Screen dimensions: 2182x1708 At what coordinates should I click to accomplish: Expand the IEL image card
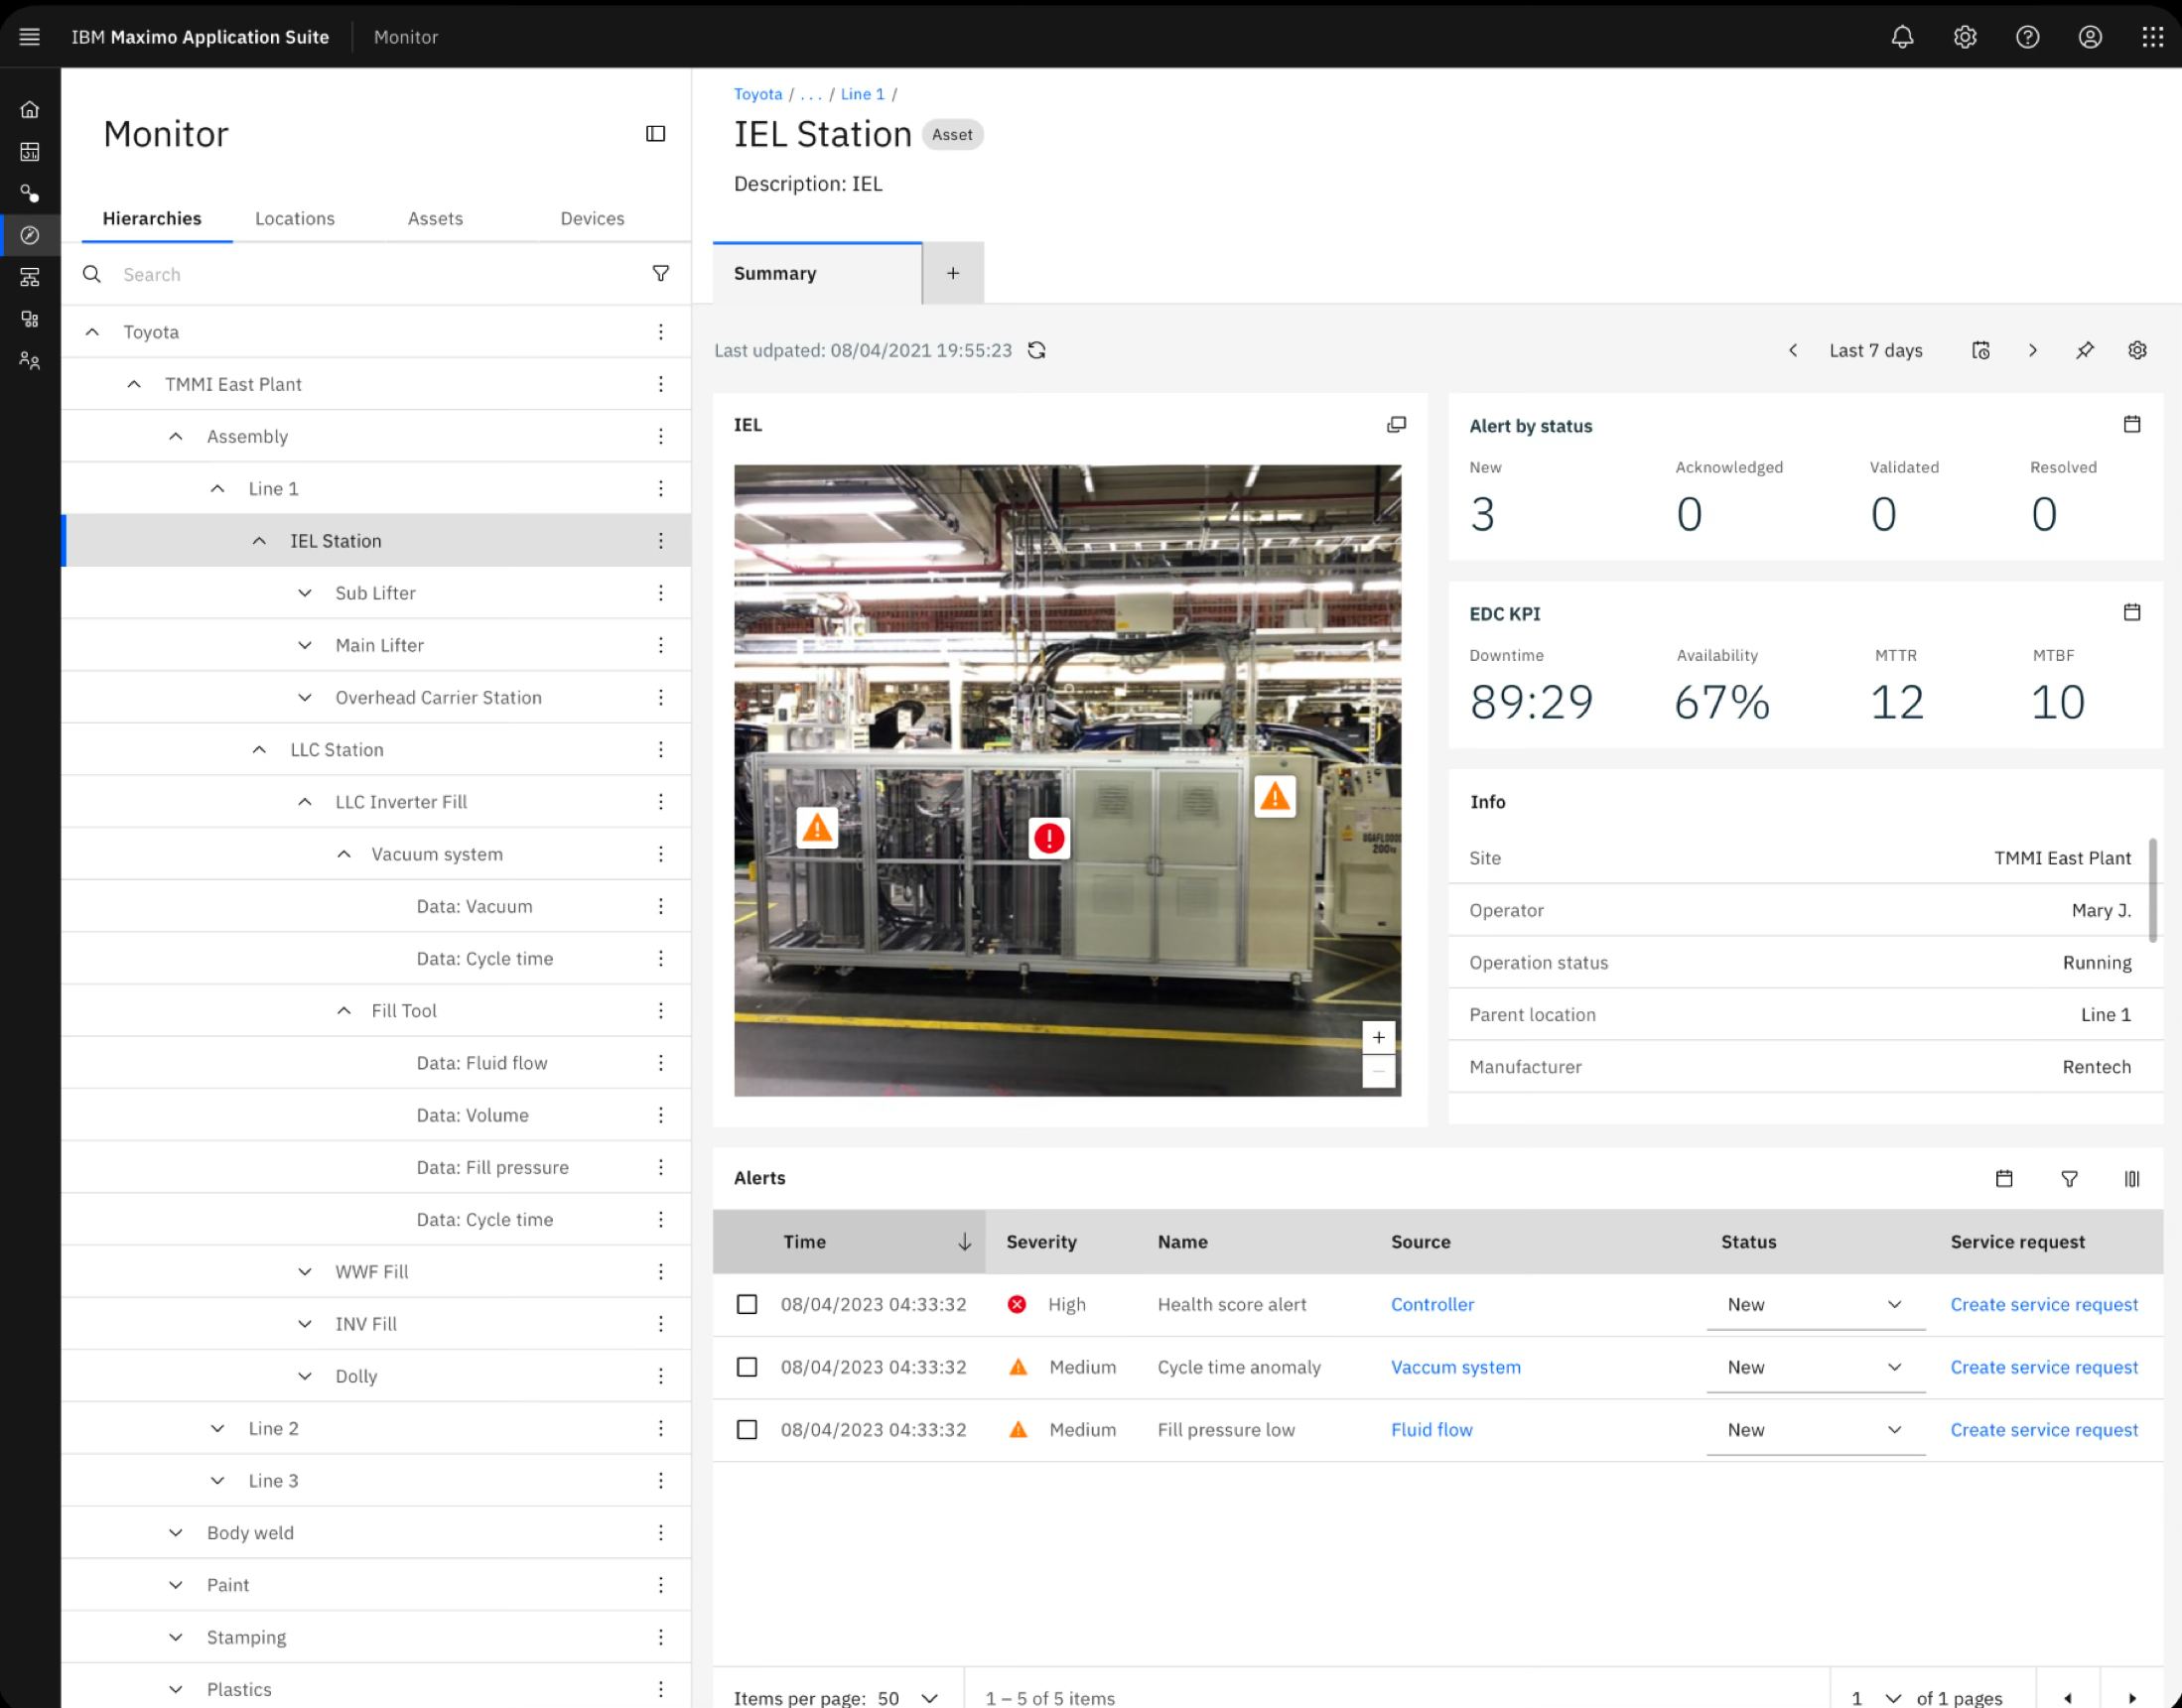[x=1396, y=425]
